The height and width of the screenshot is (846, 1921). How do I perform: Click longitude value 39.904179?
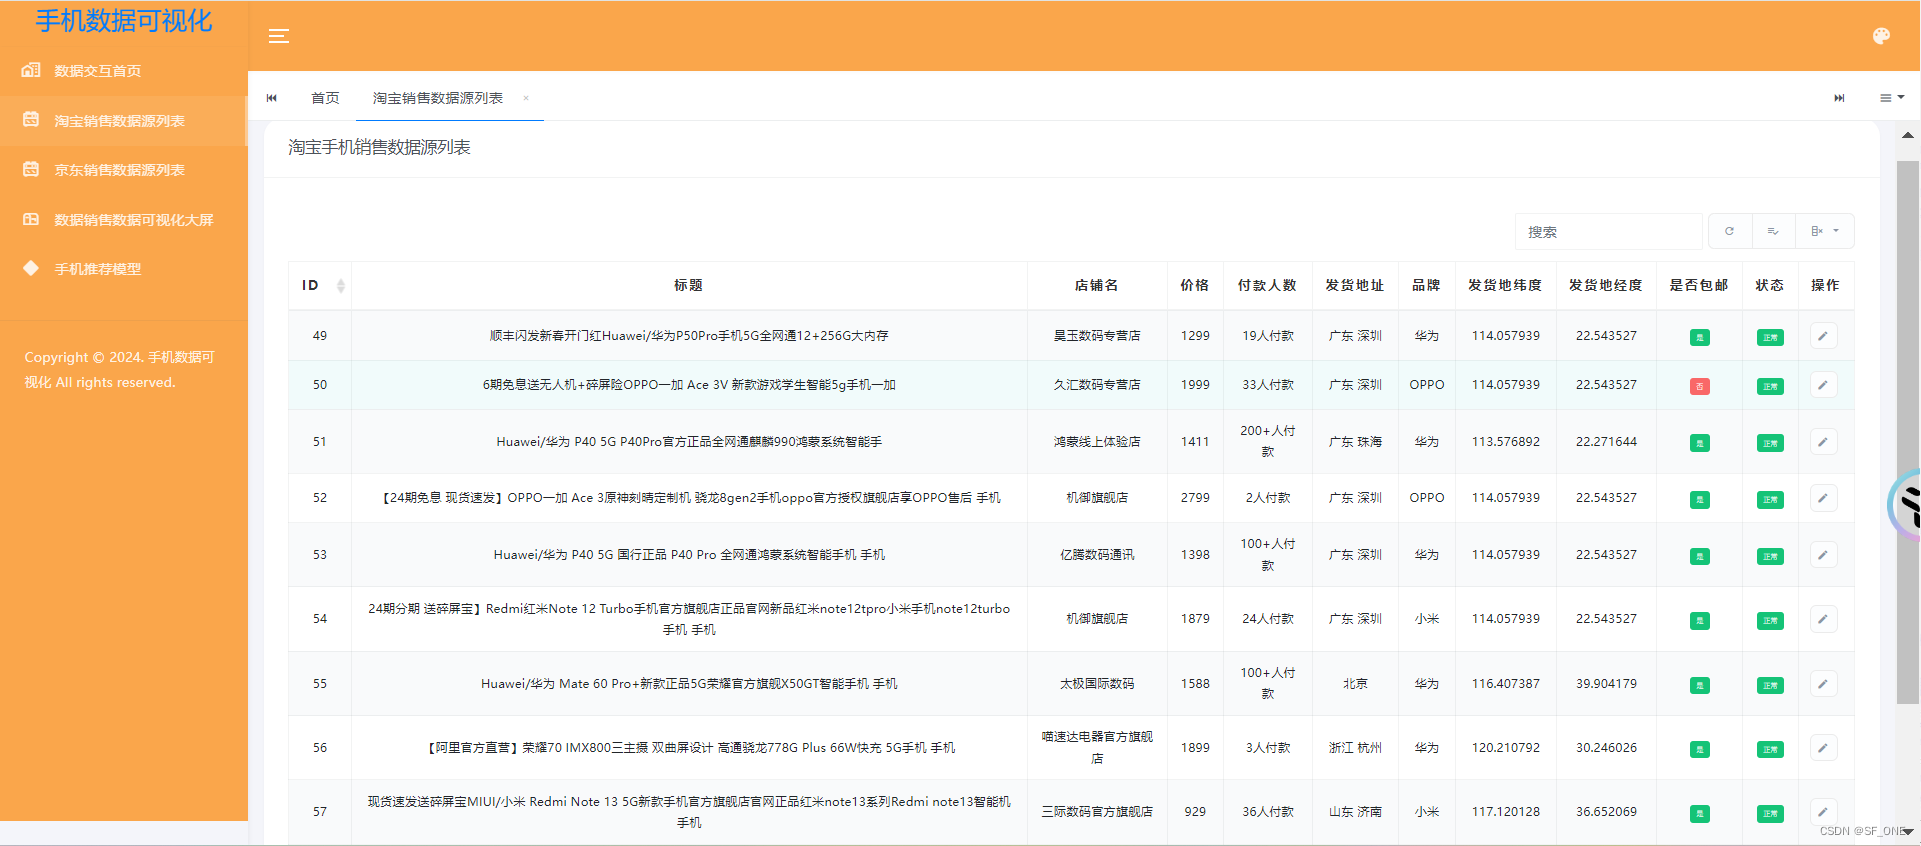click(1607, 684)
